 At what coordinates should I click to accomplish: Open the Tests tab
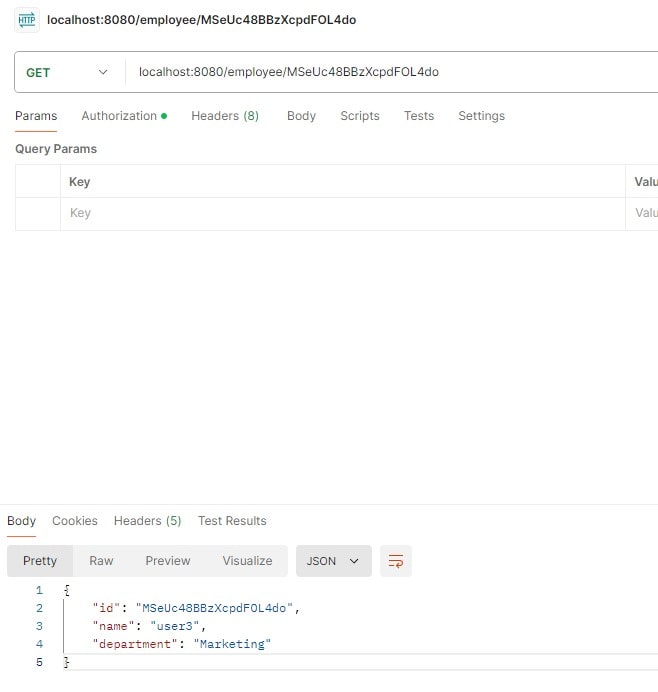[419, 116]
